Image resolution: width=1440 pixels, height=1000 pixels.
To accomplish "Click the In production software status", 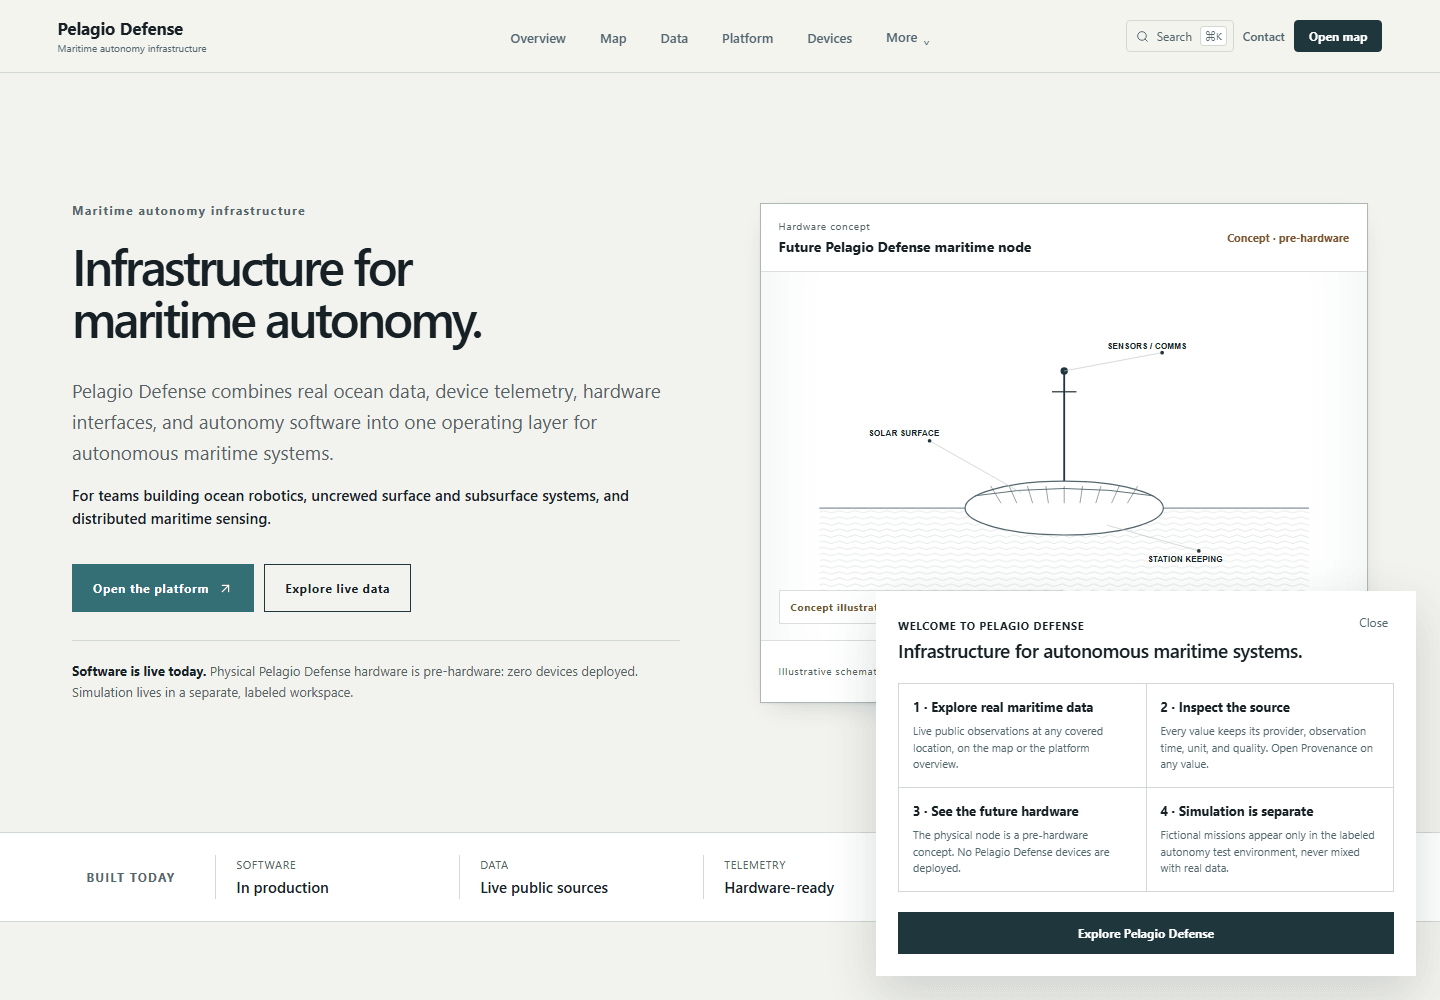I will [282, 888].
